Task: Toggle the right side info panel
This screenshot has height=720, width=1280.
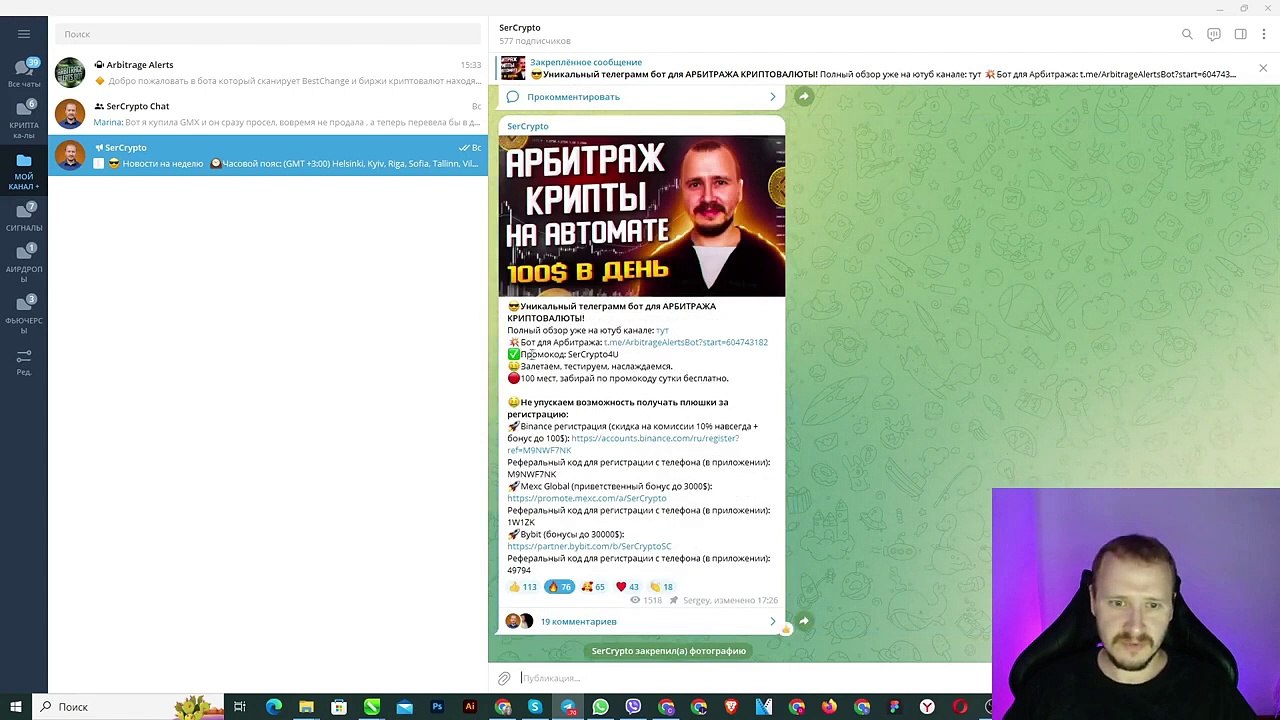Action: coord(1240,34)
